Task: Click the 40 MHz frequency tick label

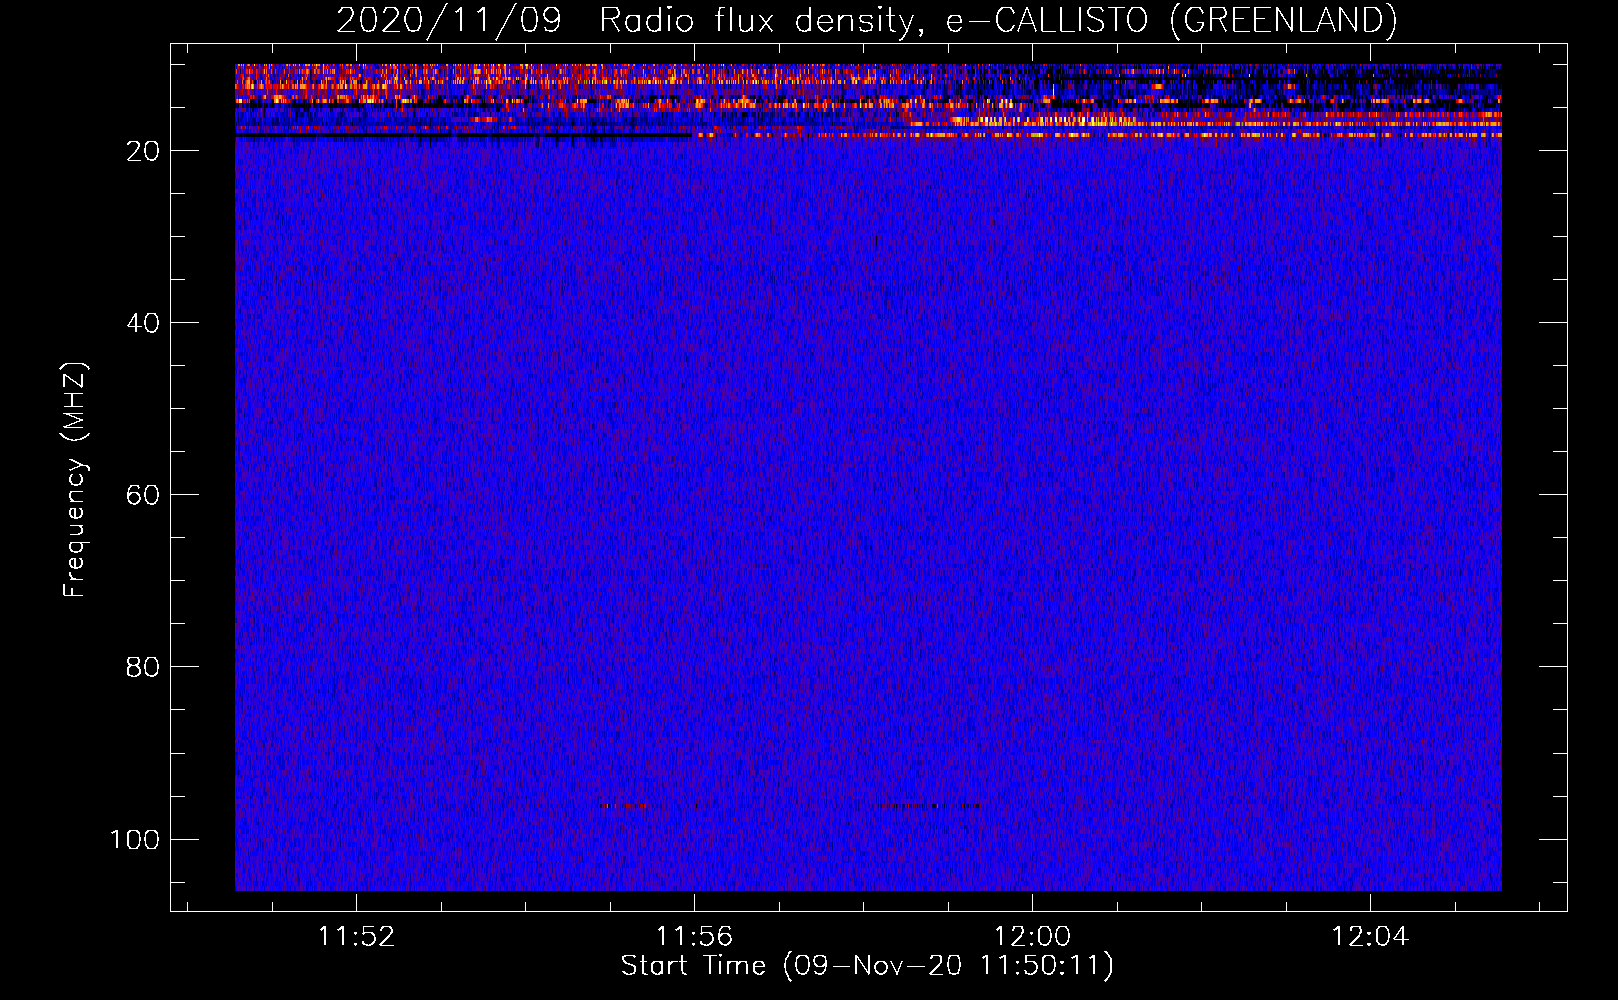Action: pyautogui.click(x=143, y=323)
